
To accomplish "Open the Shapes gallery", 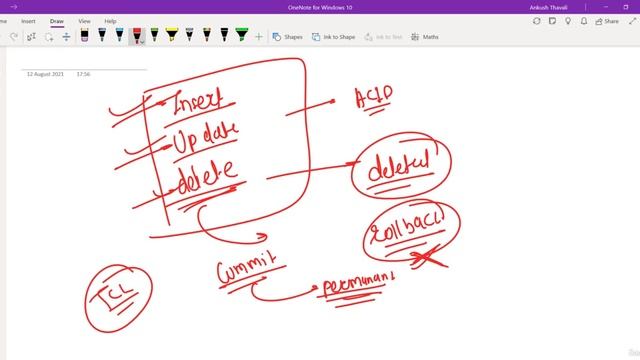I will click(288, 37).
